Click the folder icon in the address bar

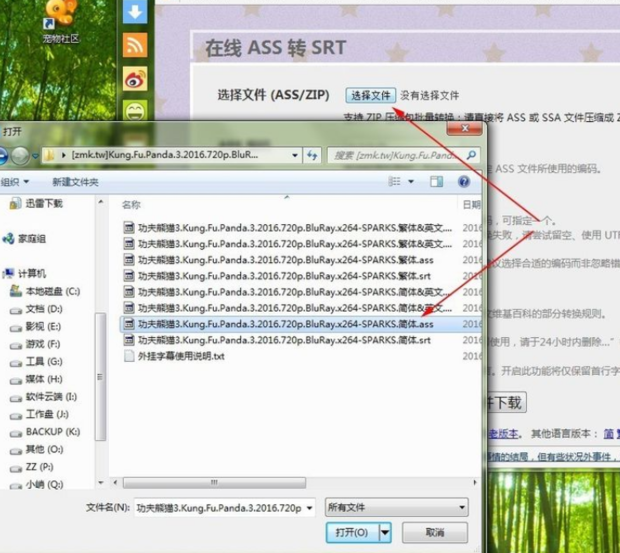[49, 155]
